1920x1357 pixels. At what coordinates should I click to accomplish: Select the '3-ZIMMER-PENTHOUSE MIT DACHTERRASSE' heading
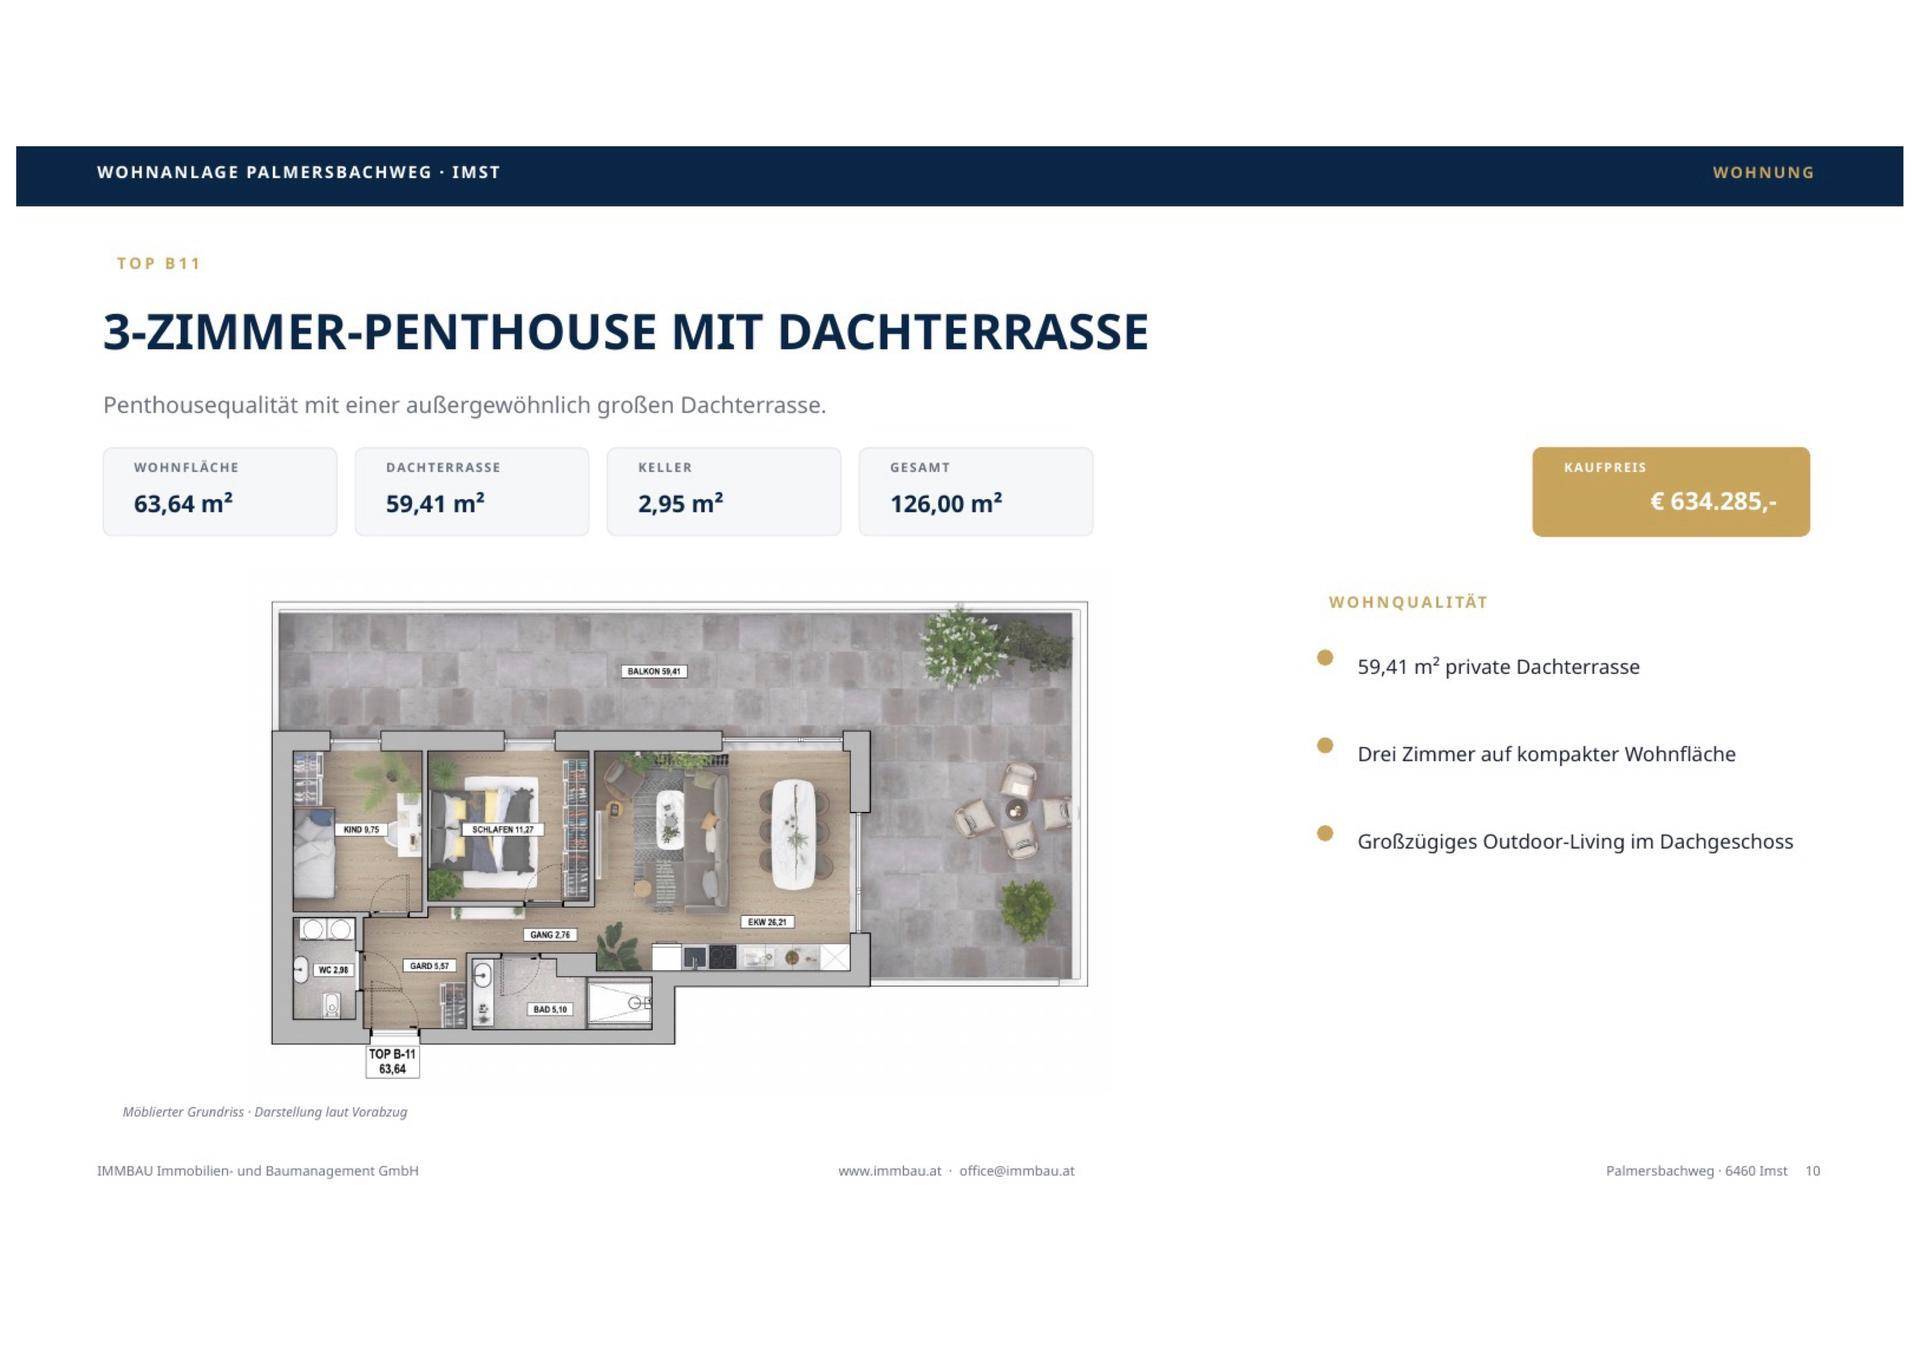click(626, 332)
